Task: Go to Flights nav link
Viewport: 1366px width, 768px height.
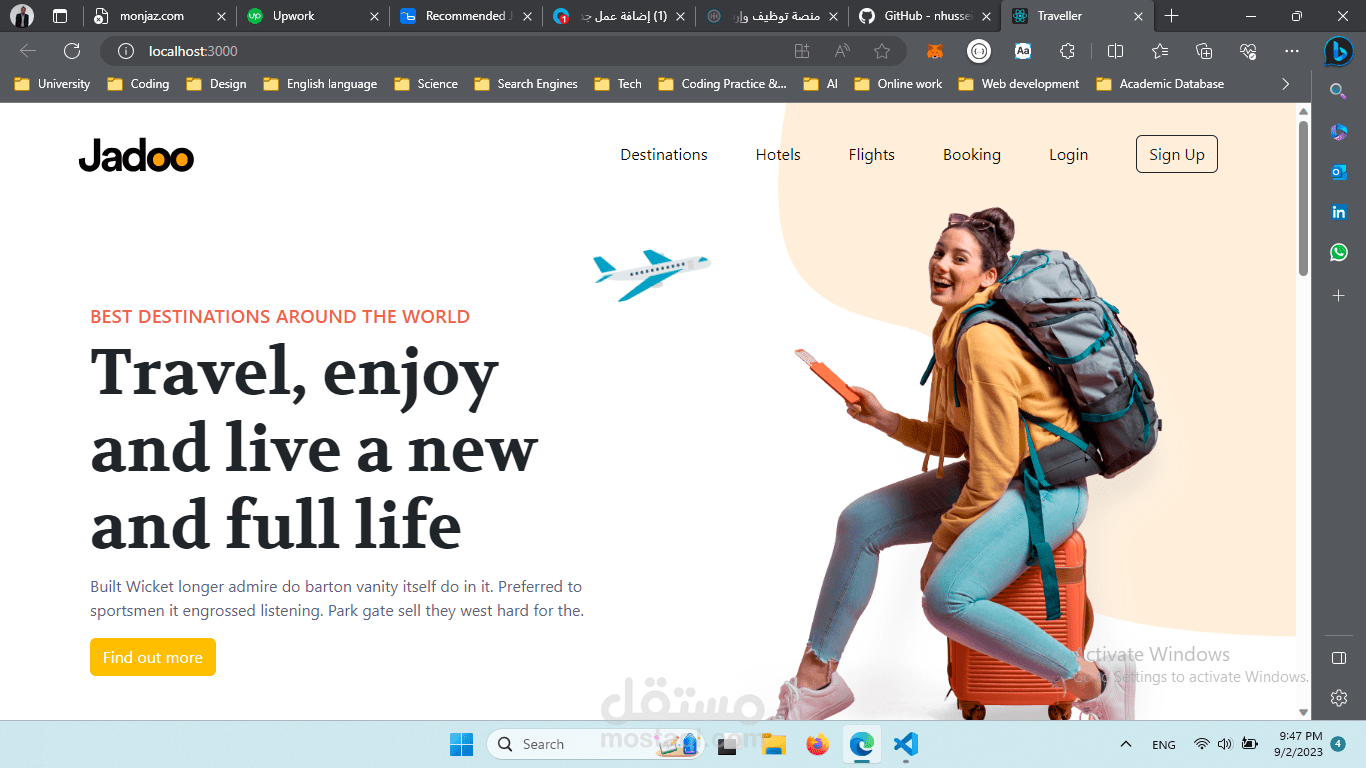Action: click(x=872, y=154)
